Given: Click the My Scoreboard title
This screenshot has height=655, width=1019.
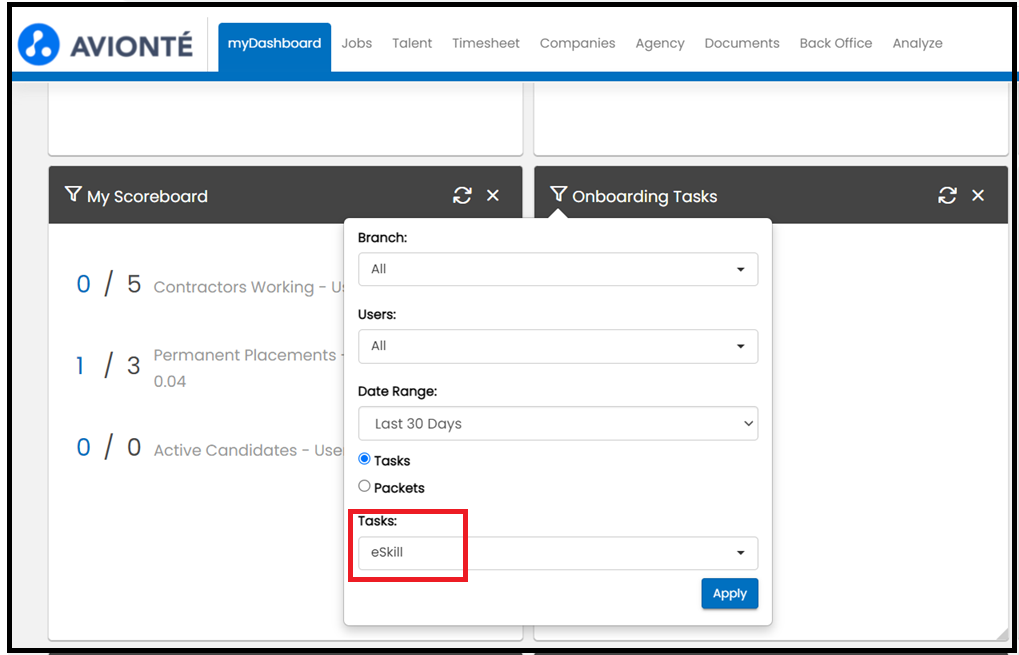Looking at the screenshot, I should click(x=148, y=196).
